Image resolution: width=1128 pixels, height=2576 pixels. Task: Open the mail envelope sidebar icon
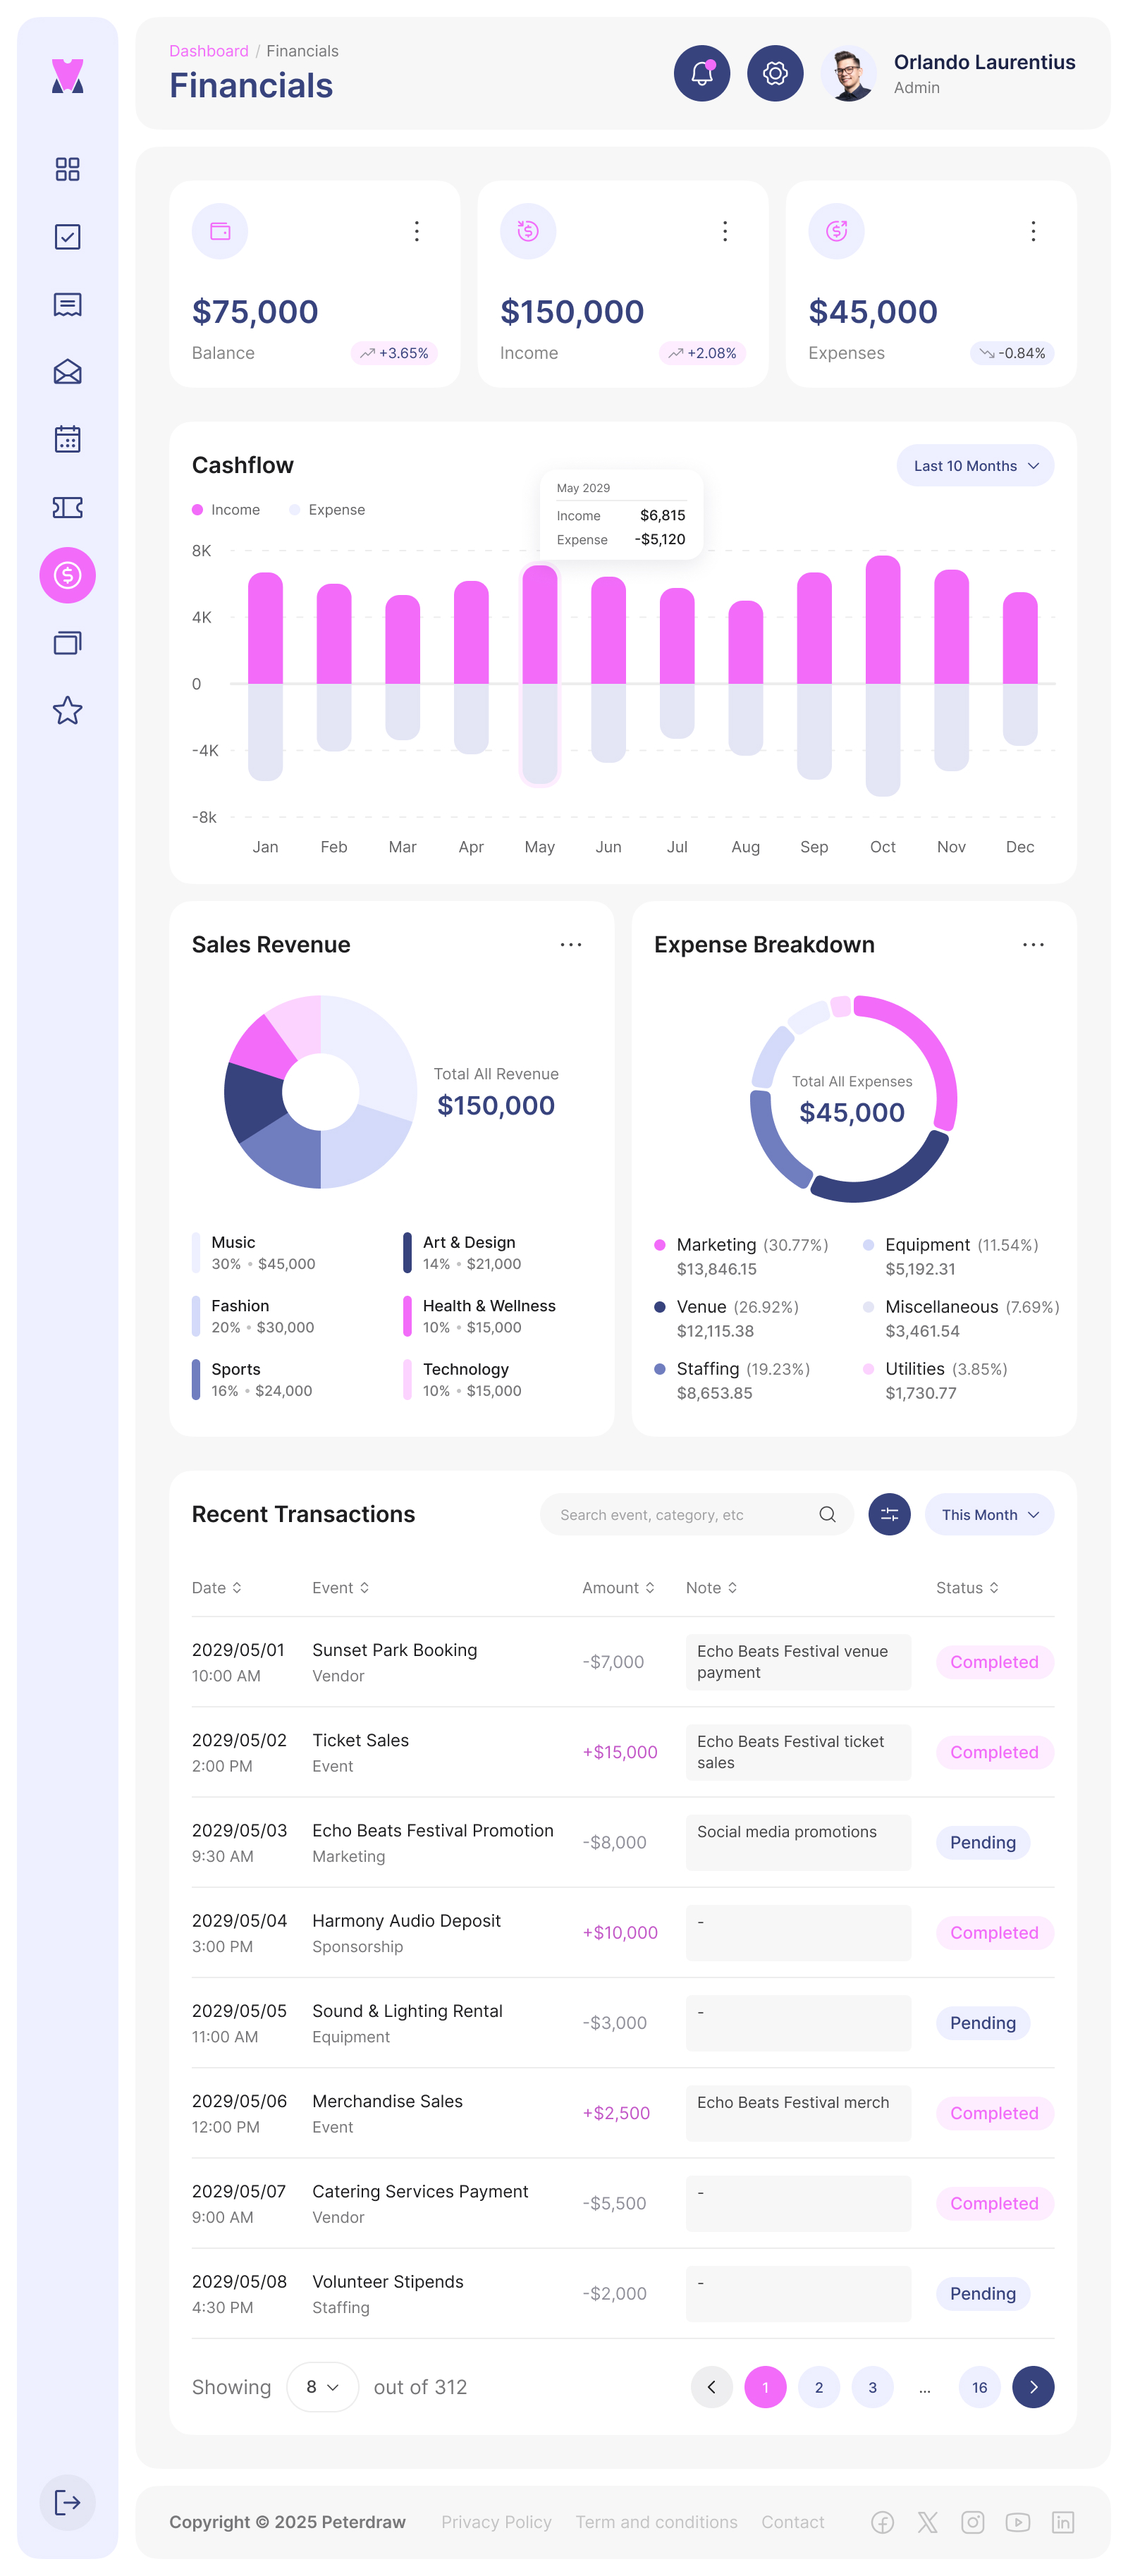tap(67, 372)
